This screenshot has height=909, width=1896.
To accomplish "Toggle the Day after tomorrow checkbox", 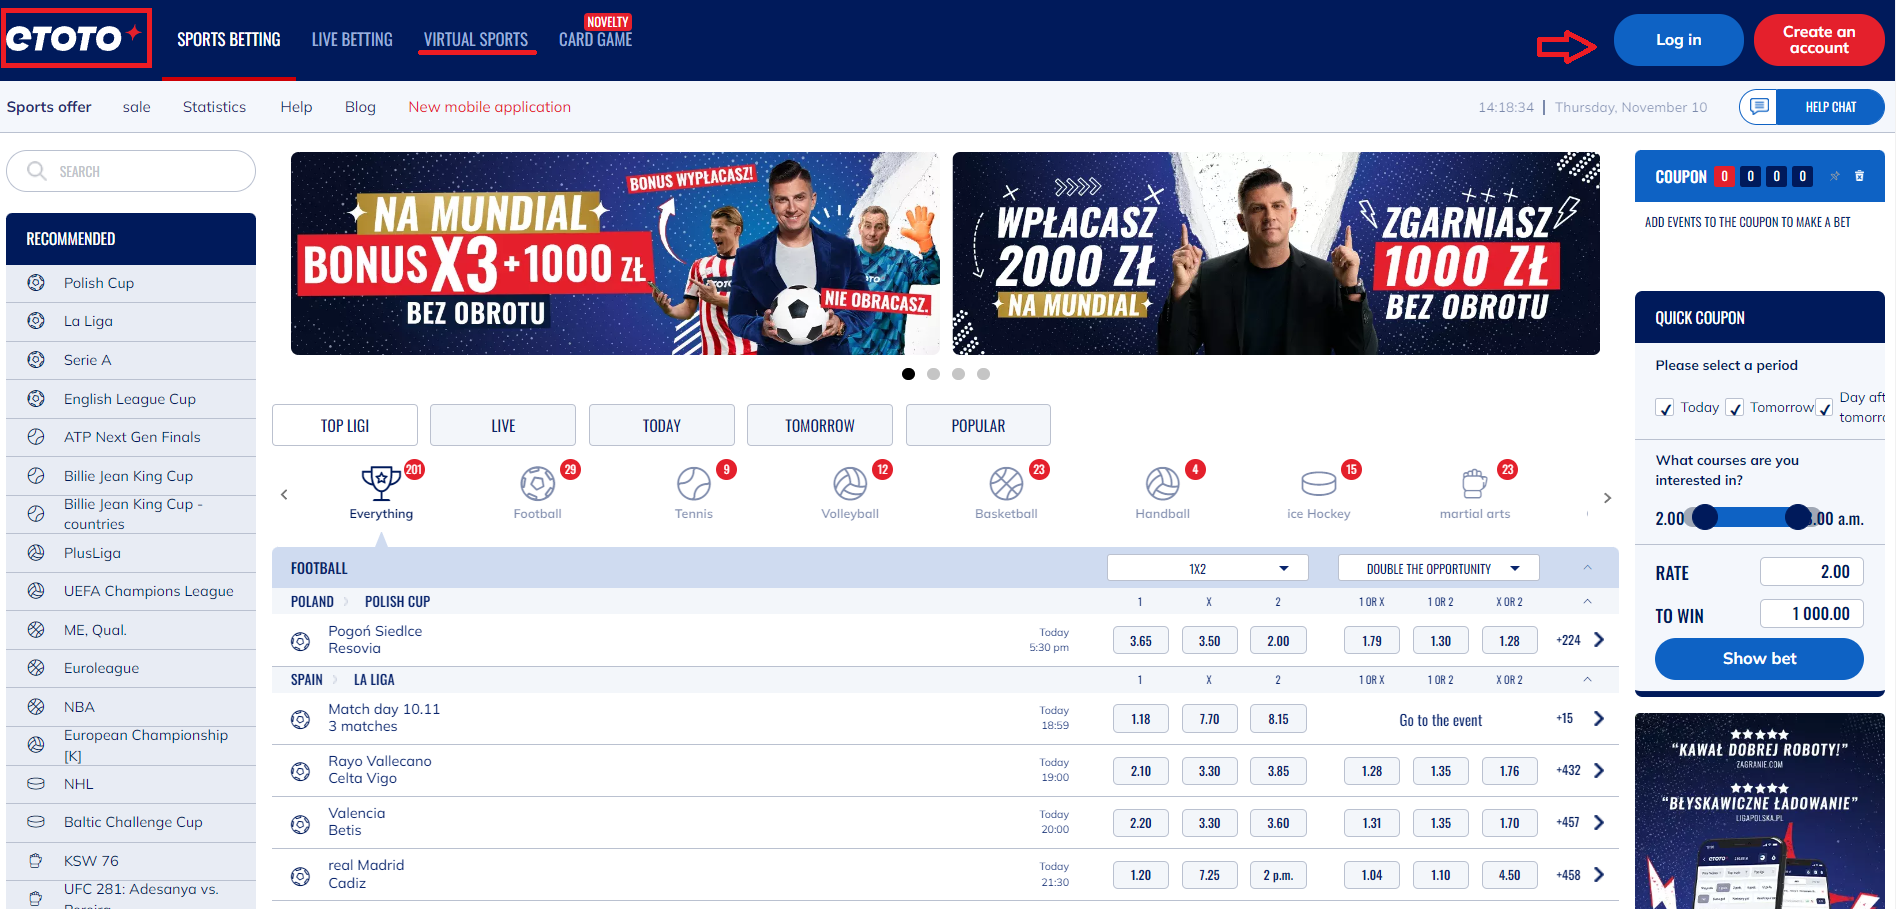I will (1825, 408).
